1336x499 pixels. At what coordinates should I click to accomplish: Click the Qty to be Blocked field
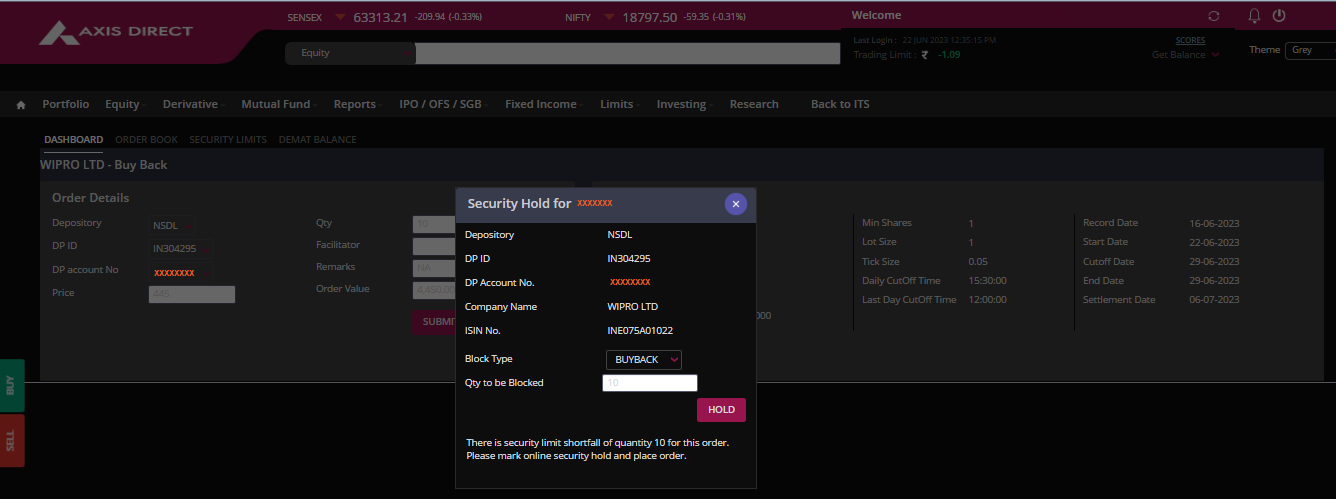[x=649, y=383]
